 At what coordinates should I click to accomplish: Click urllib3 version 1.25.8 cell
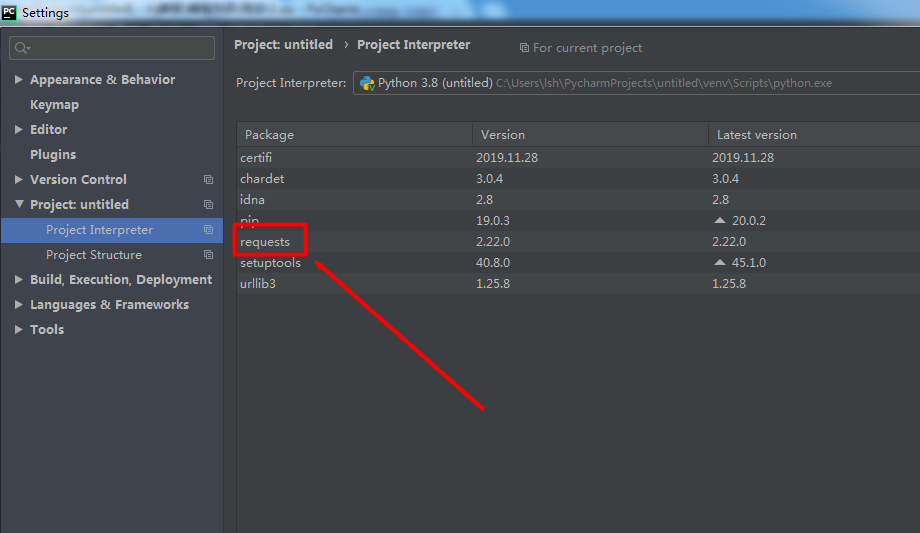coord(493,284)
